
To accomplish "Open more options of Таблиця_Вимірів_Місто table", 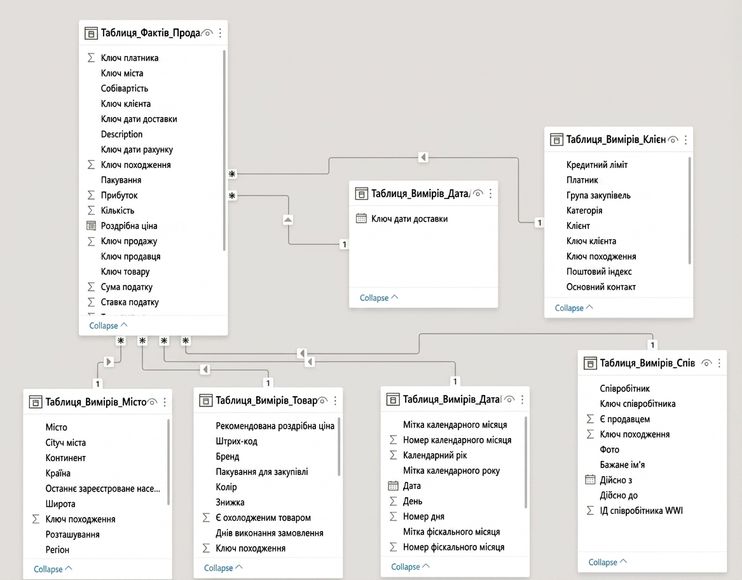I will [165, 402].
